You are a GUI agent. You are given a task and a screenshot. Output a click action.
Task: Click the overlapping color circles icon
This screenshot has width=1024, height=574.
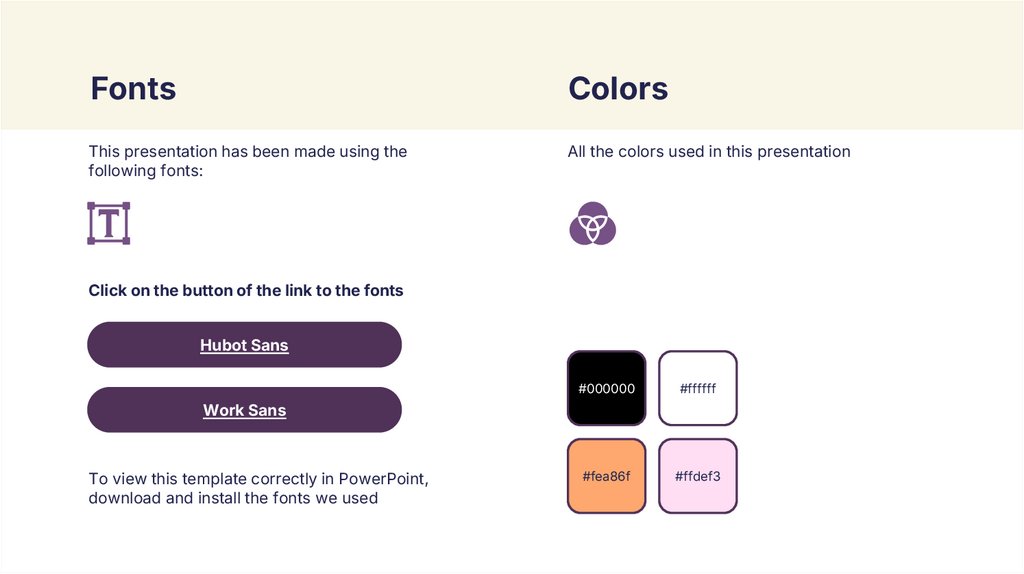[592, 223]
